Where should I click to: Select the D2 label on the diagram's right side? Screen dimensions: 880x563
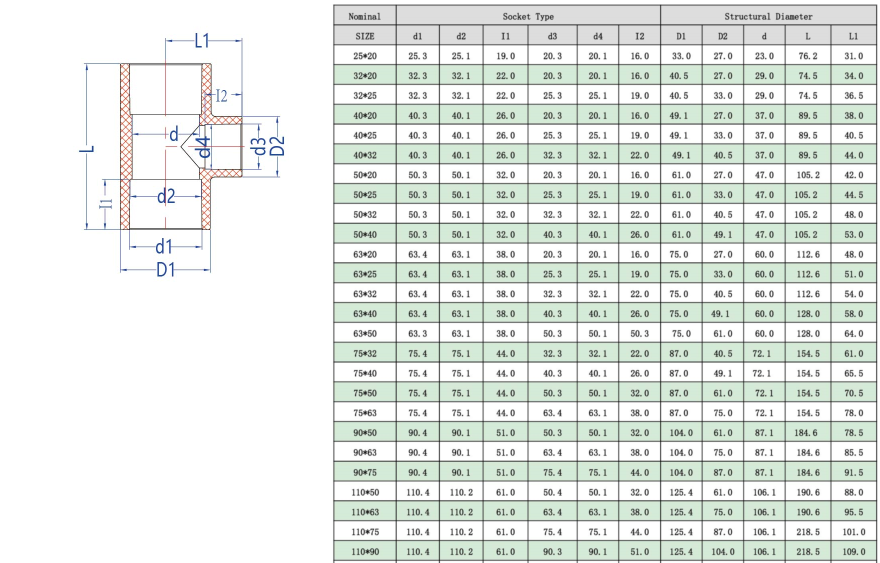click(278, 146)
